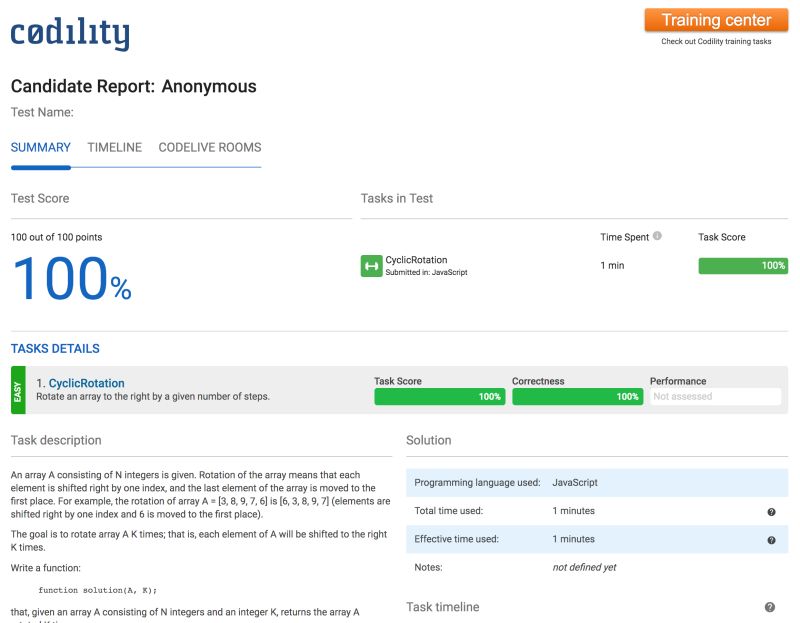Click the TASKS DETAILS heading
The width and height of the screenshot is (800, 623).
click(55, 348)
